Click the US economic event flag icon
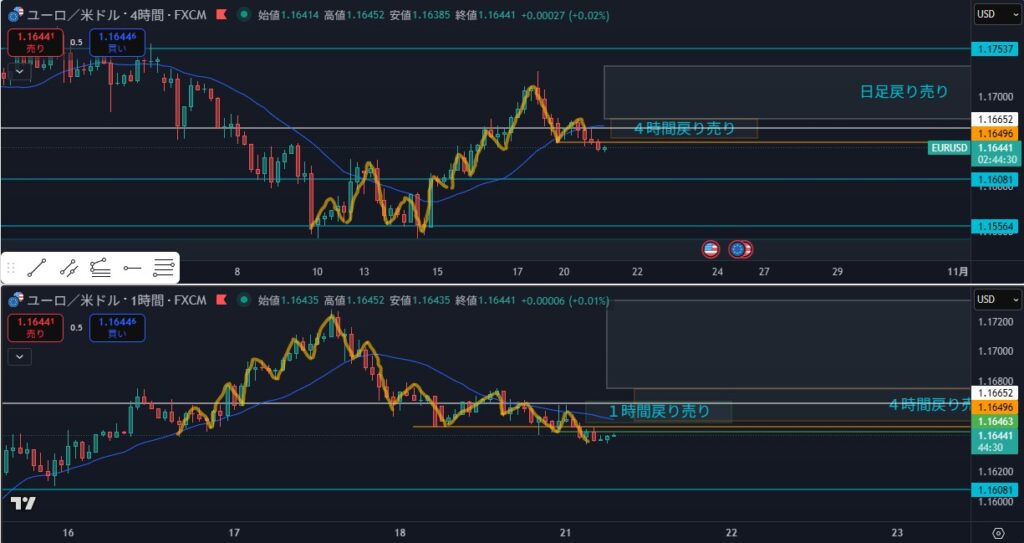 point(711,248)
